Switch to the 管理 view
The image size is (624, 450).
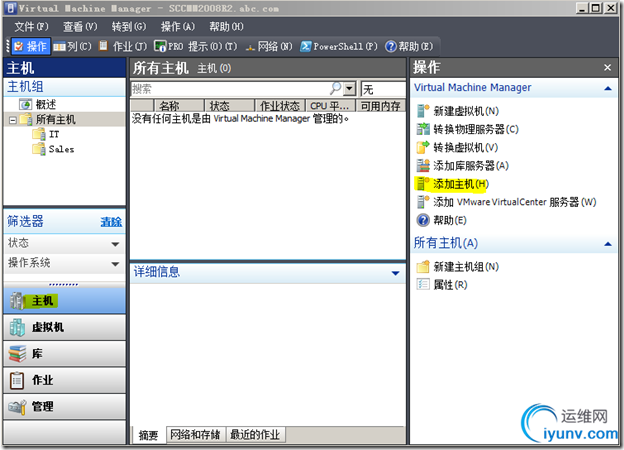pos(64,406)
